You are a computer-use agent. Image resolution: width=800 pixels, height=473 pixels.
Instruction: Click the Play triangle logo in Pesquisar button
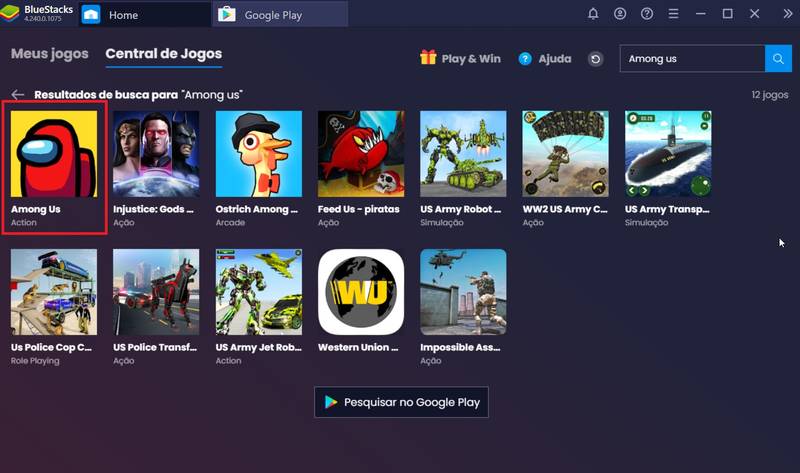click(x=331, y=402)
